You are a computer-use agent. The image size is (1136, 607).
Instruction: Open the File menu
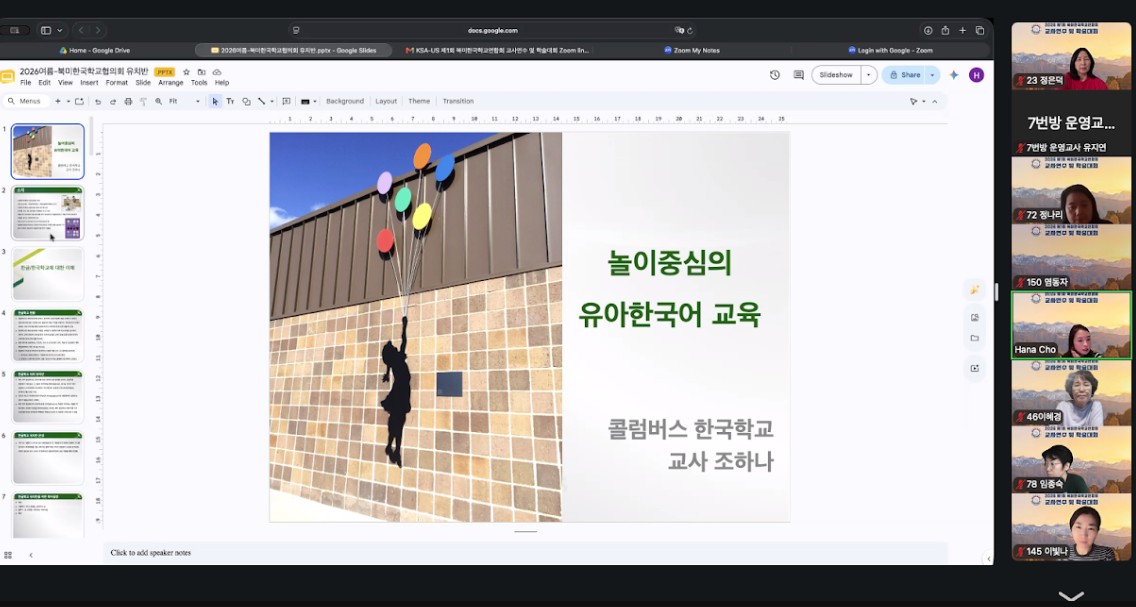pyautogui.click(x=25, y=83)
